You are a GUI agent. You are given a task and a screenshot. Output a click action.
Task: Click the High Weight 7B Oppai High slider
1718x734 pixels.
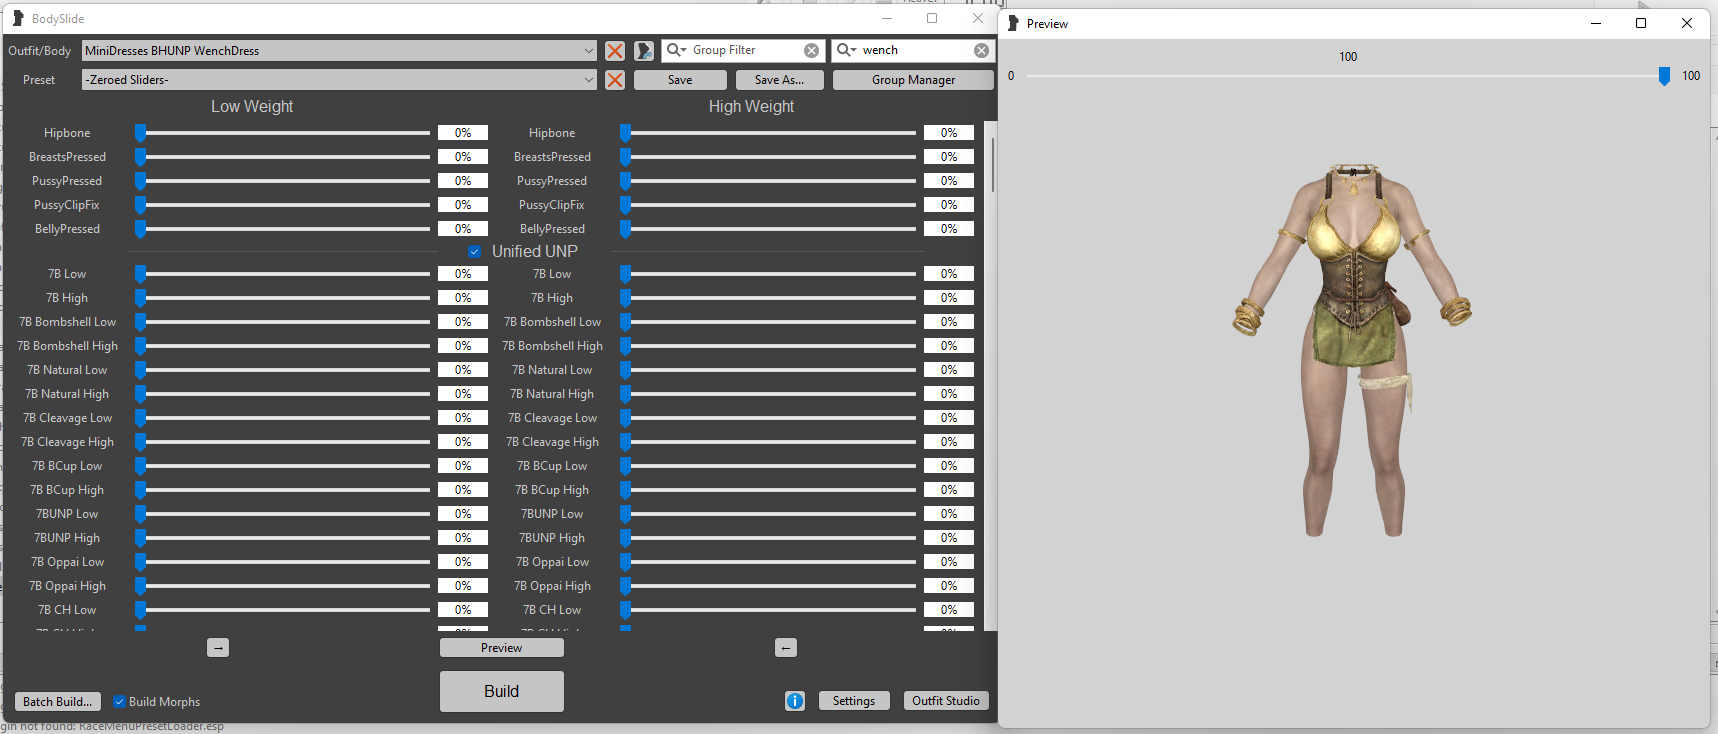[x=768, y=586]
